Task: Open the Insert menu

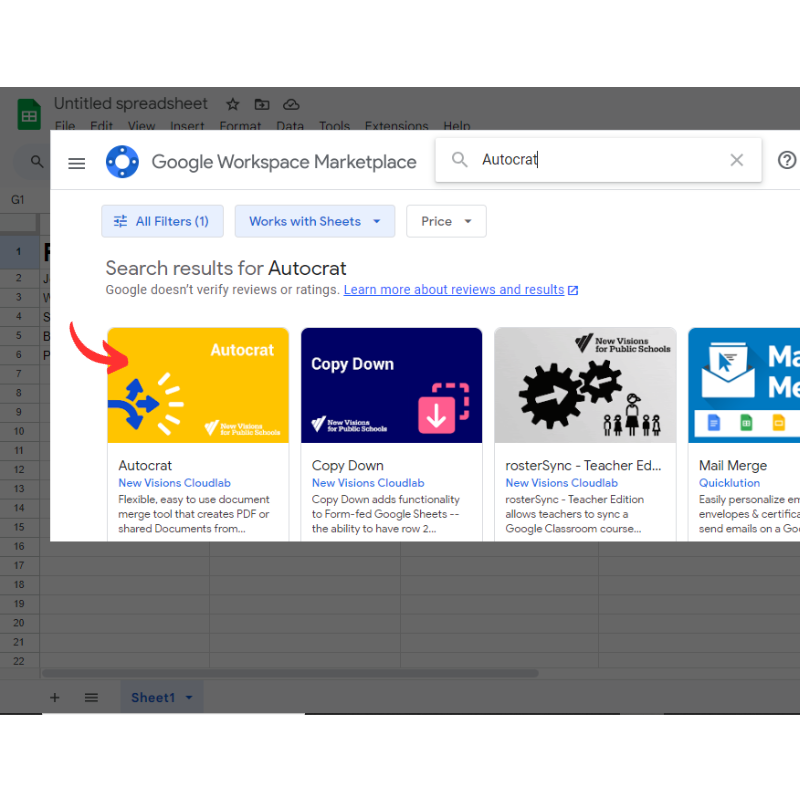Action: click(x=187, y=126)
